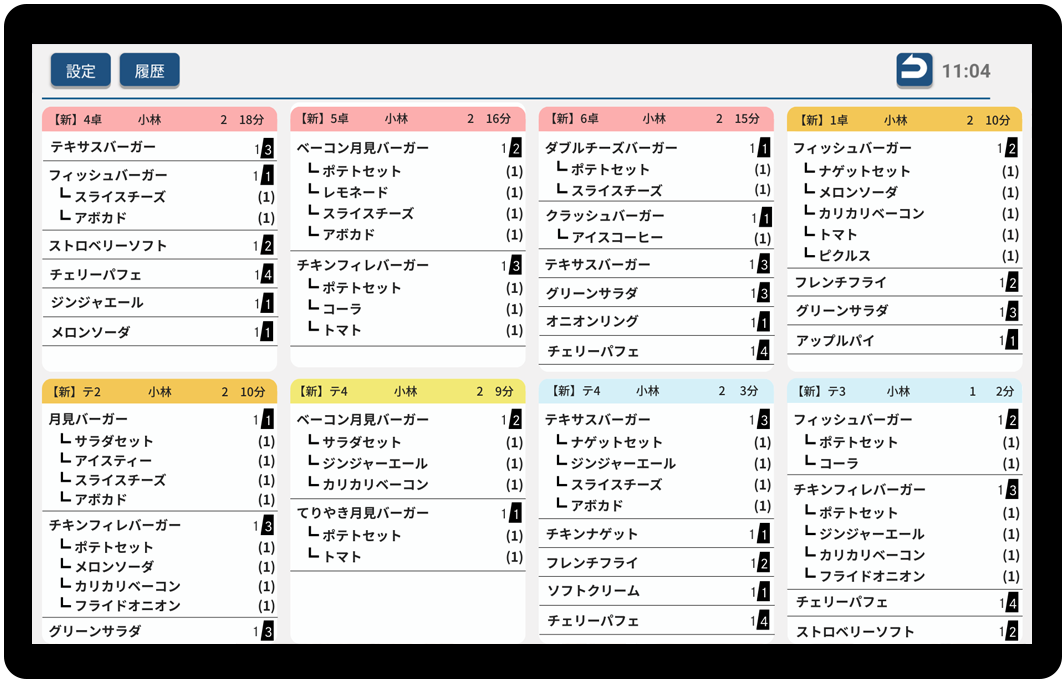Select グリーンサラダ in the 6卓 order
Screen dimensions: 1064x682
click(x=656, y=293)
